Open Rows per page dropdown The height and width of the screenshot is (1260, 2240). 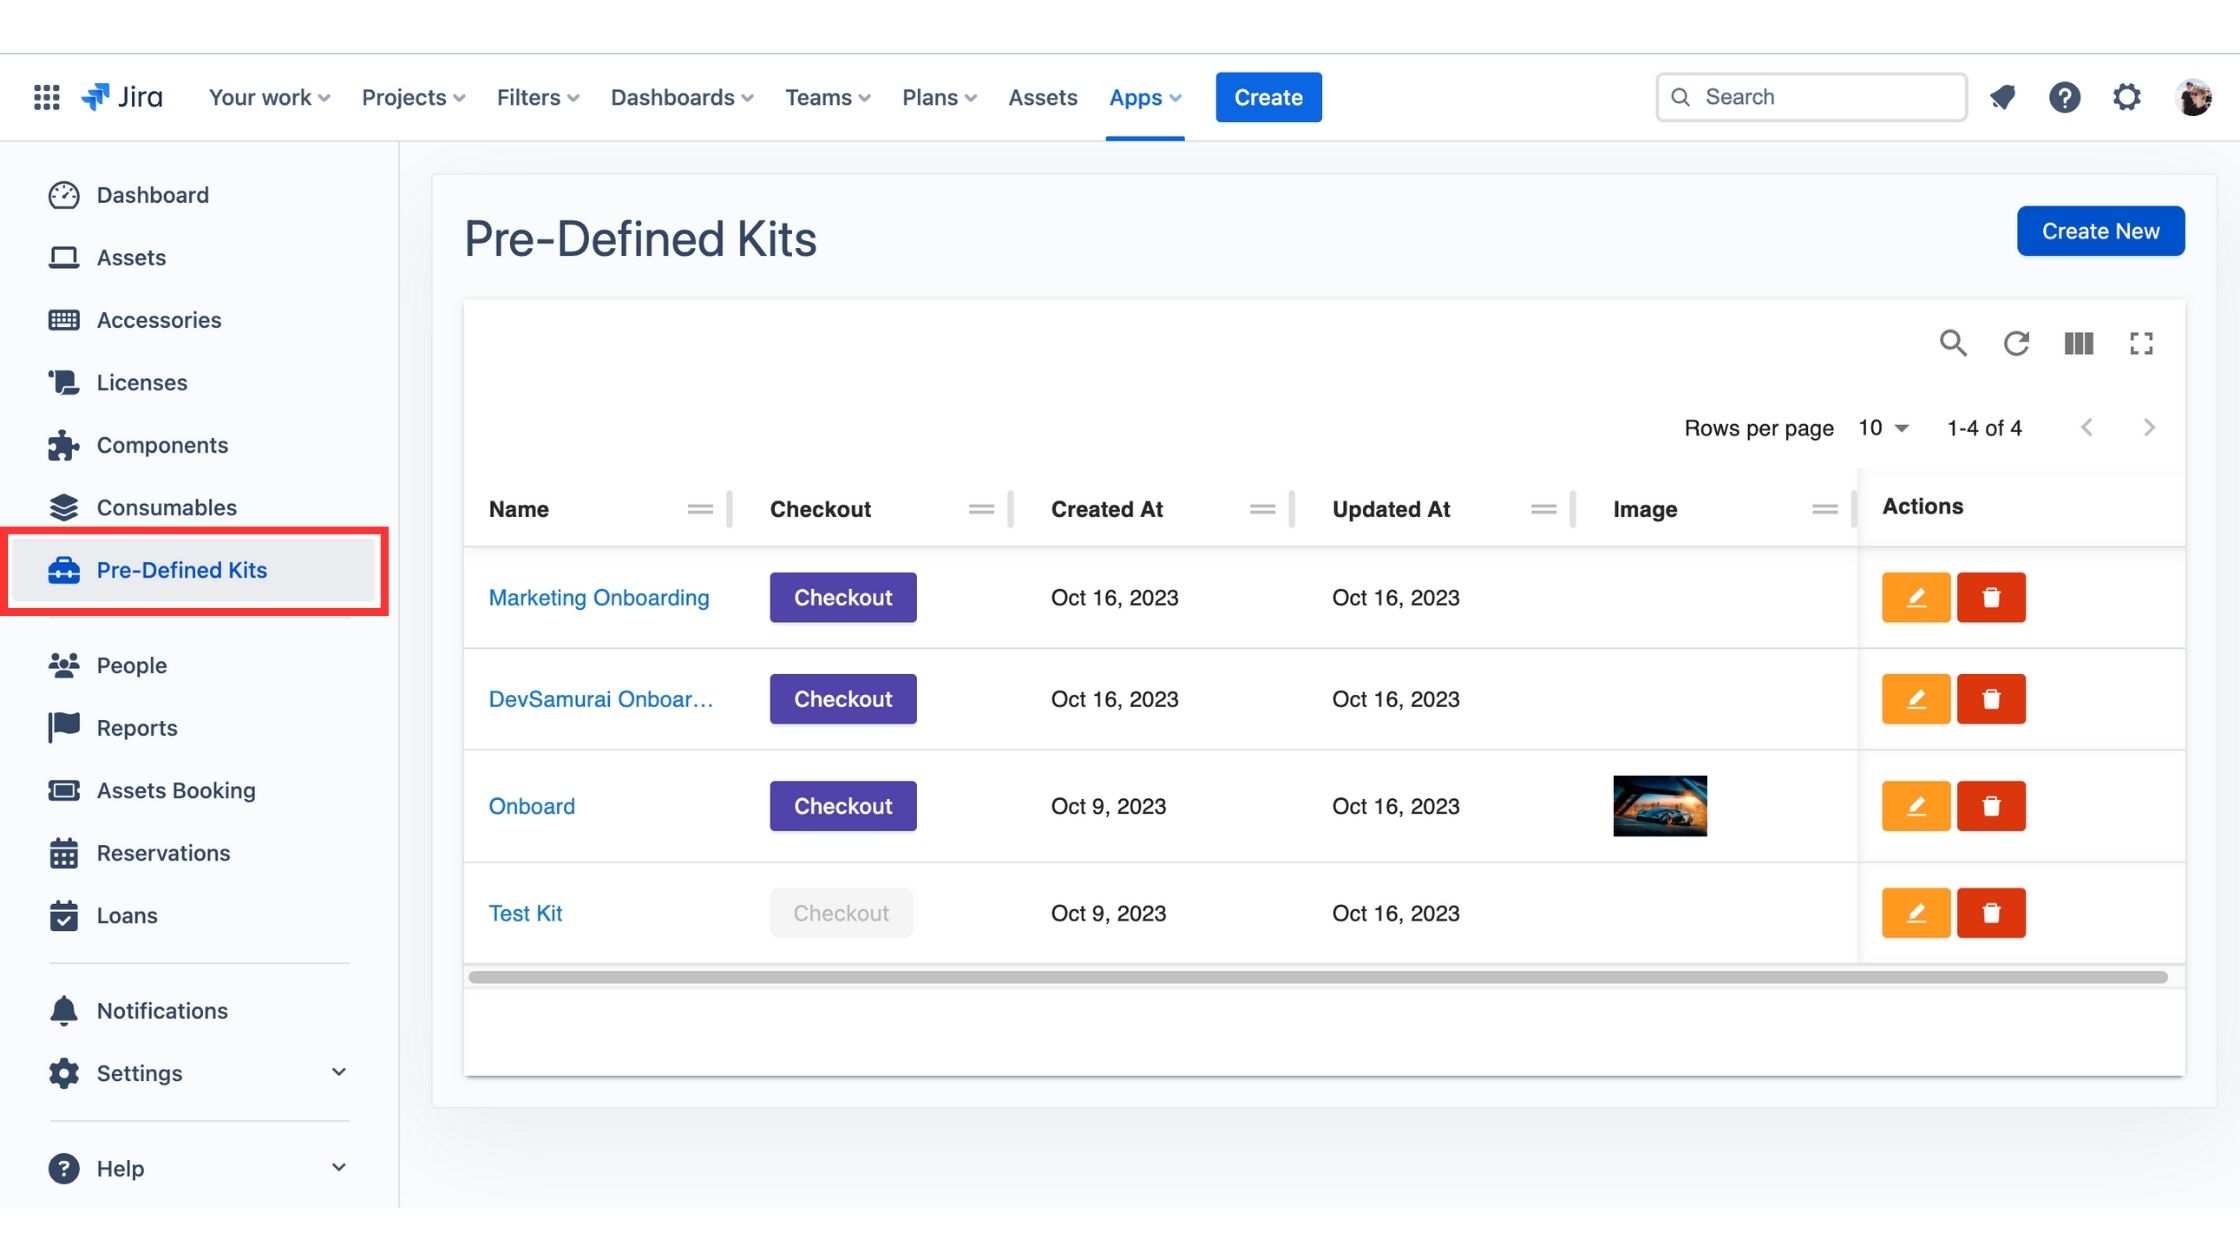(x=1884, y=428)
